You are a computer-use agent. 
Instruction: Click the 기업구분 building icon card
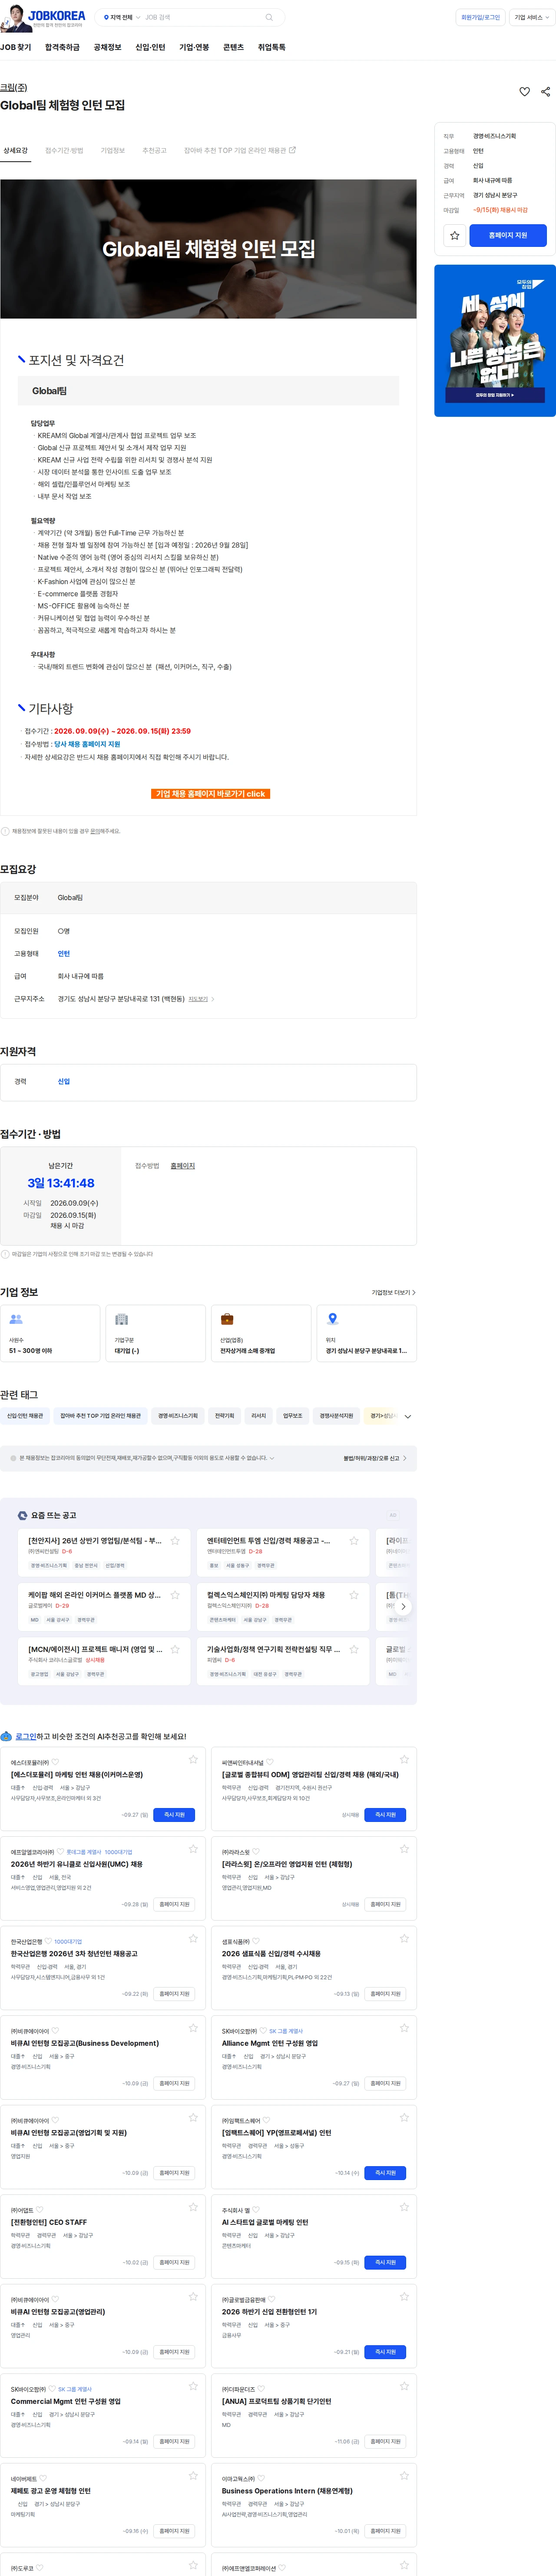pos(156,1332)
